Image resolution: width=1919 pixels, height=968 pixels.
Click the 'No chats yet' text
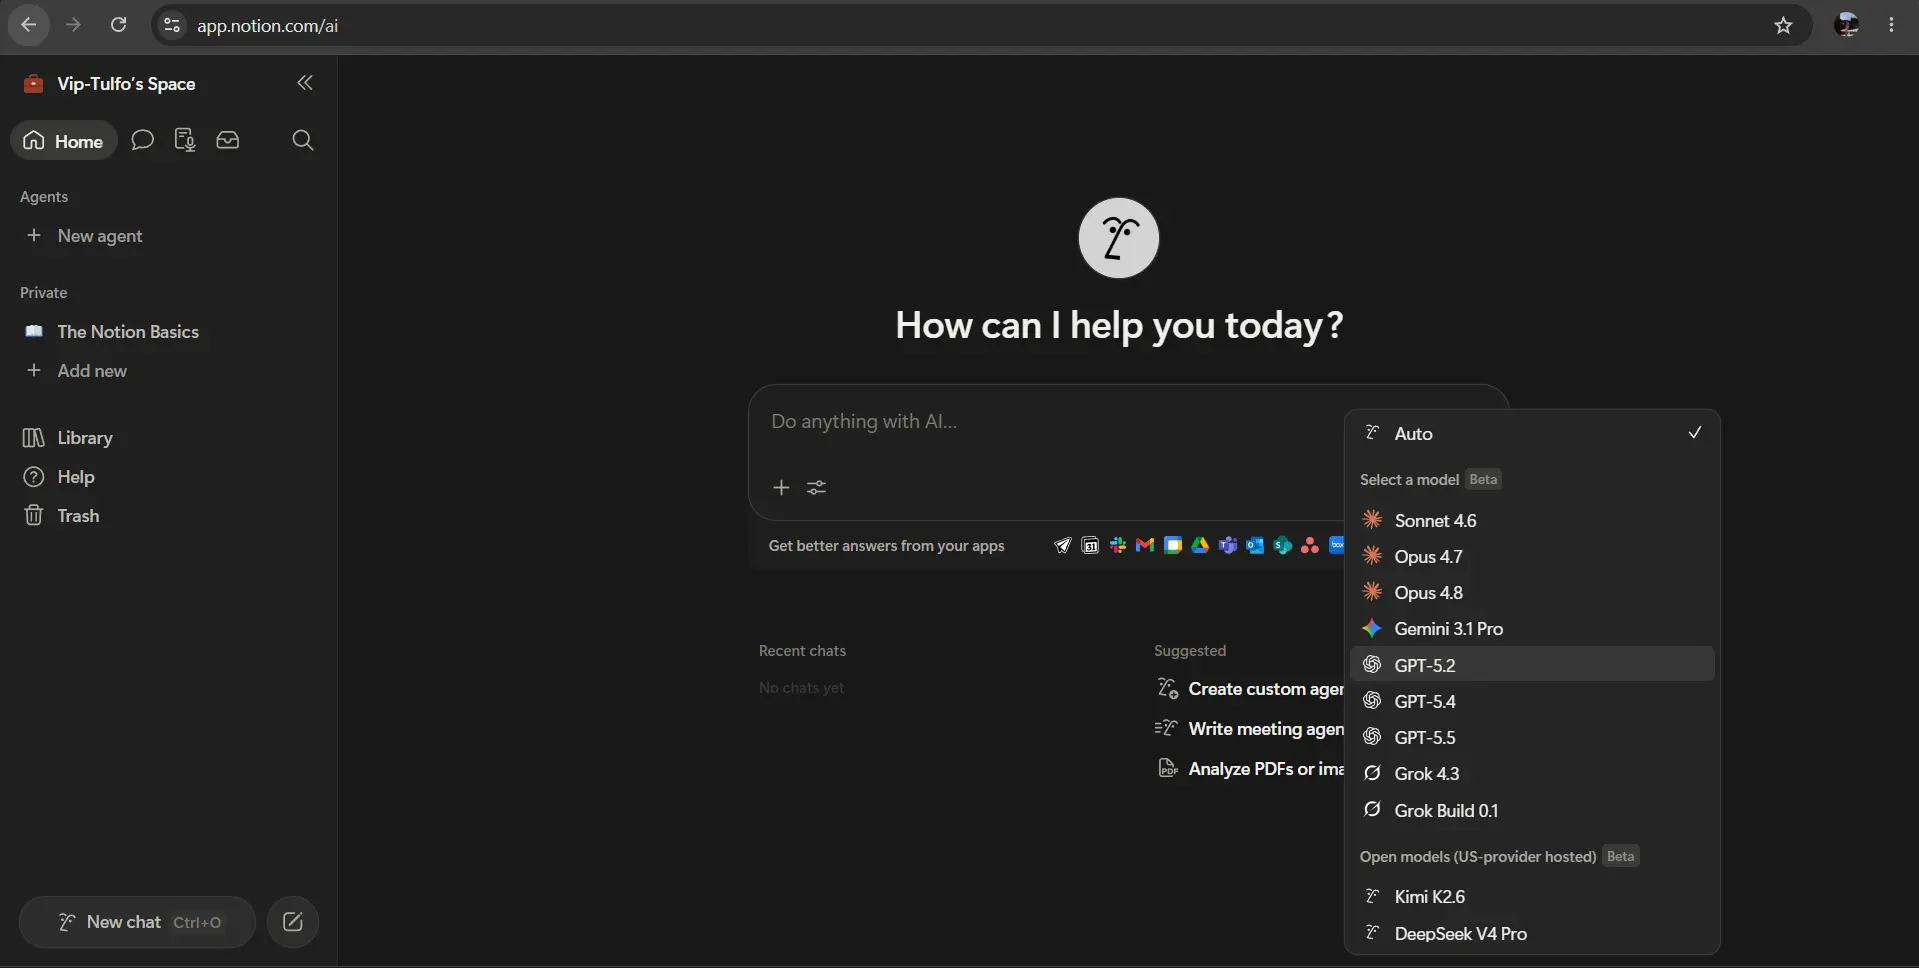[801, 688]
